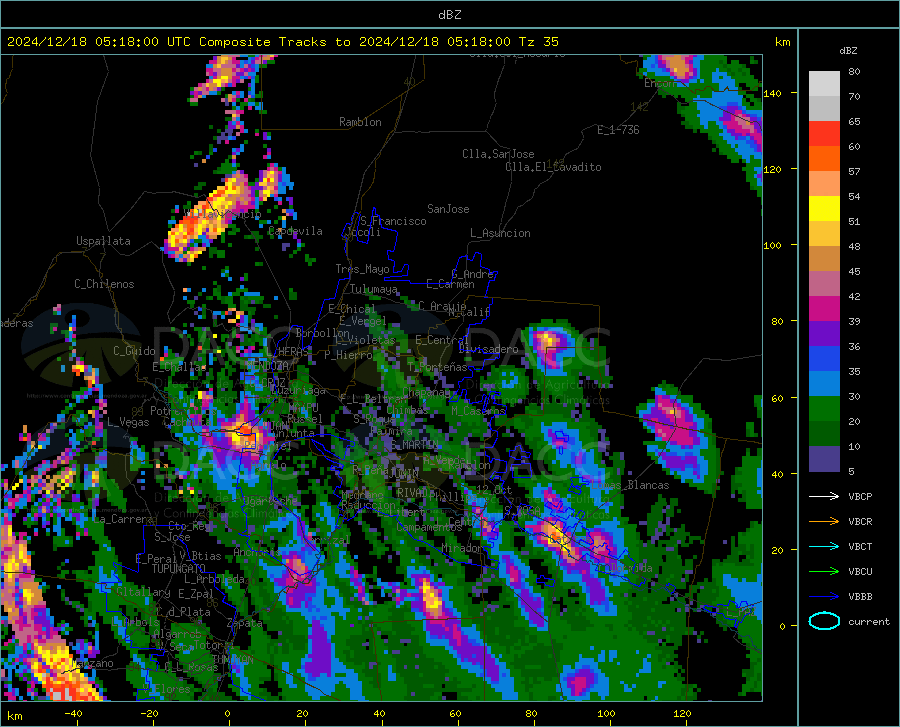Click the Uspallata place label
The width and height of the screenshot is (900, 727).
click(103, 241)
